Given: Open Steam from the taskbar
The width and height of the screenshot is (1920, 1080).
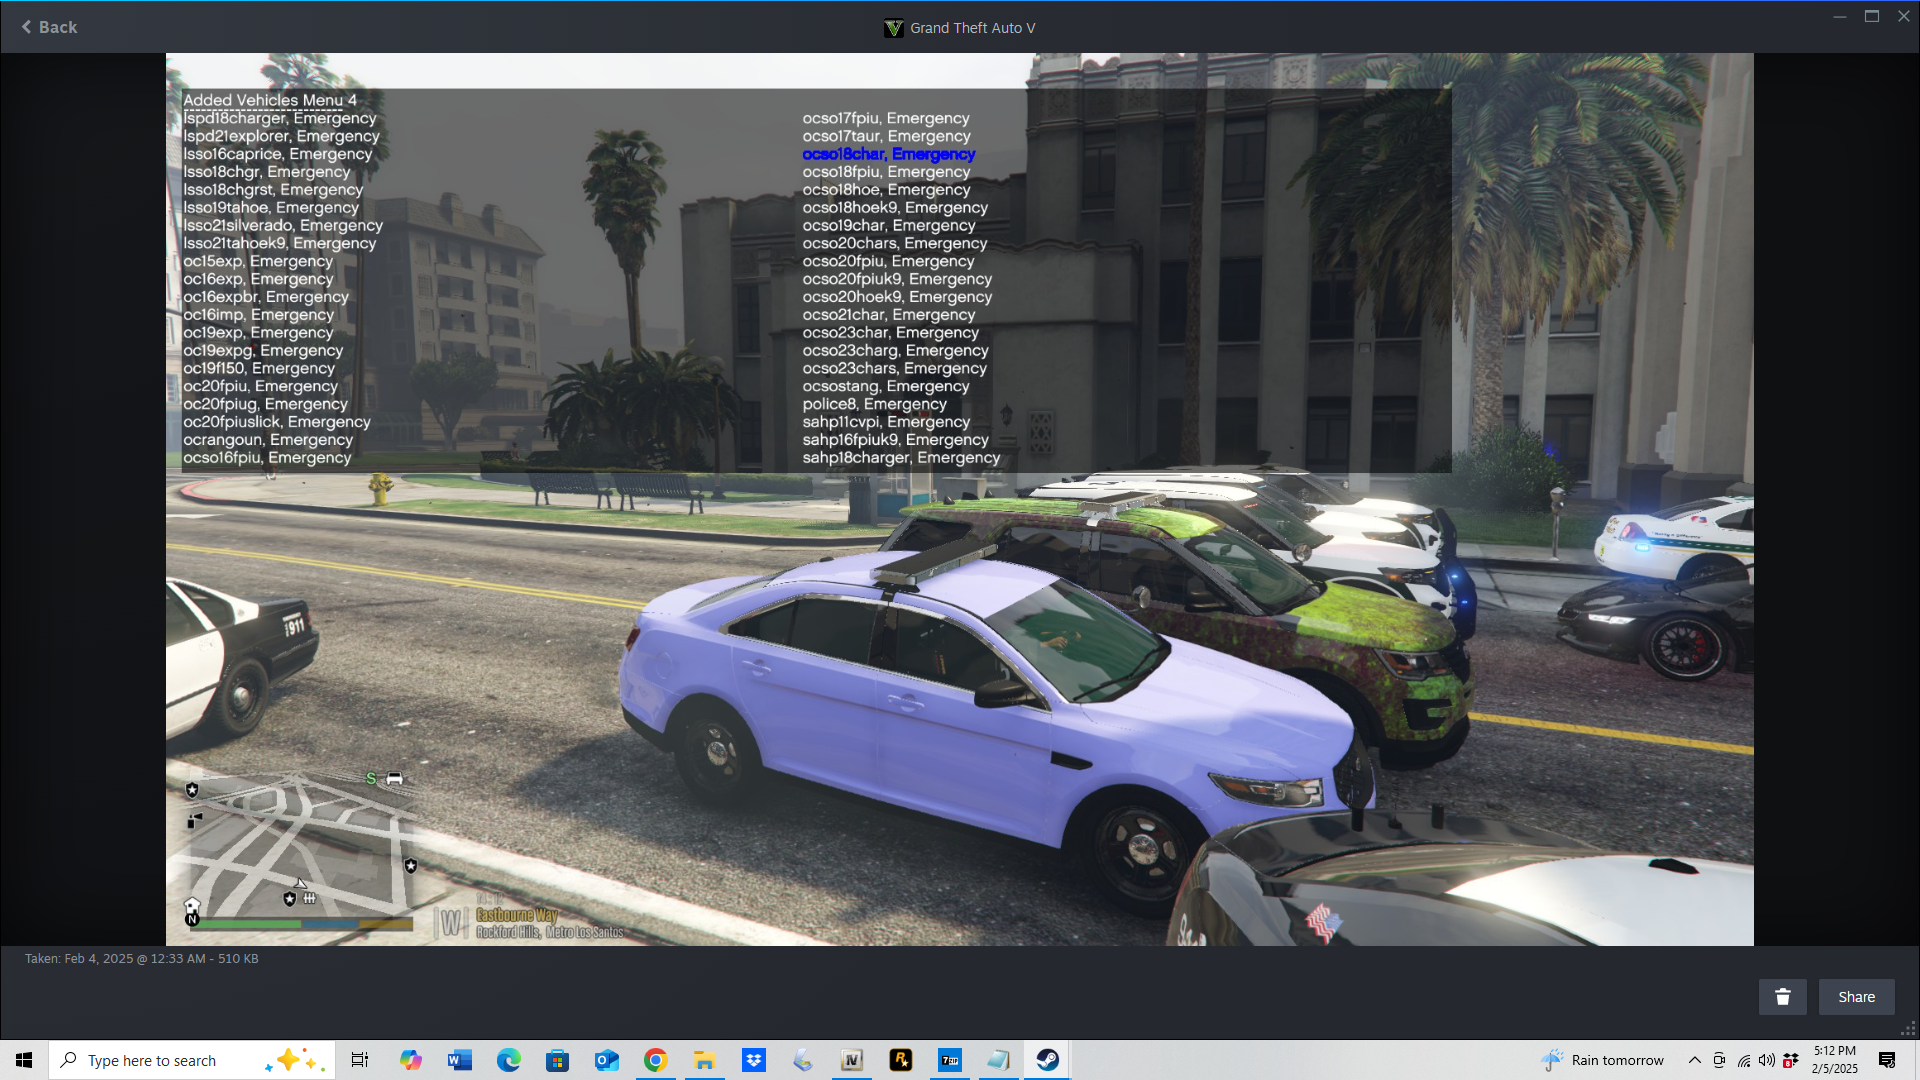Looking at the screenshot, I should (x=1047, y=1060).
